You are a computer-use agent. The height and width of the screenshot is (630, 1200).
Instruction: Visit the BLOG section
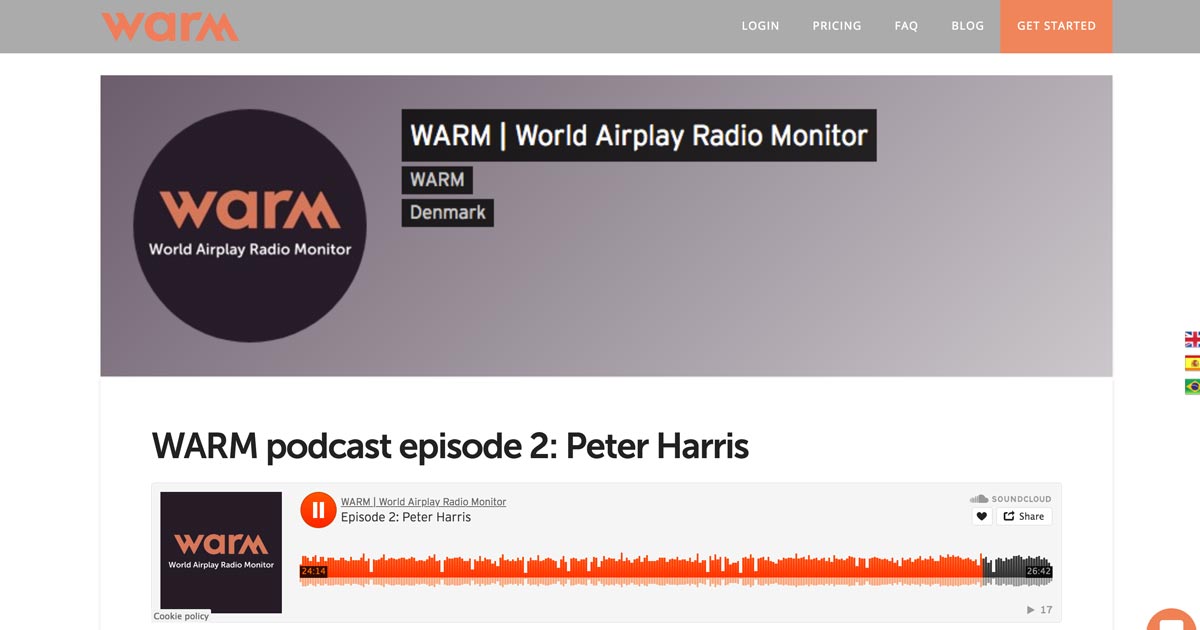pyautogui.click(x=967, y=26)
